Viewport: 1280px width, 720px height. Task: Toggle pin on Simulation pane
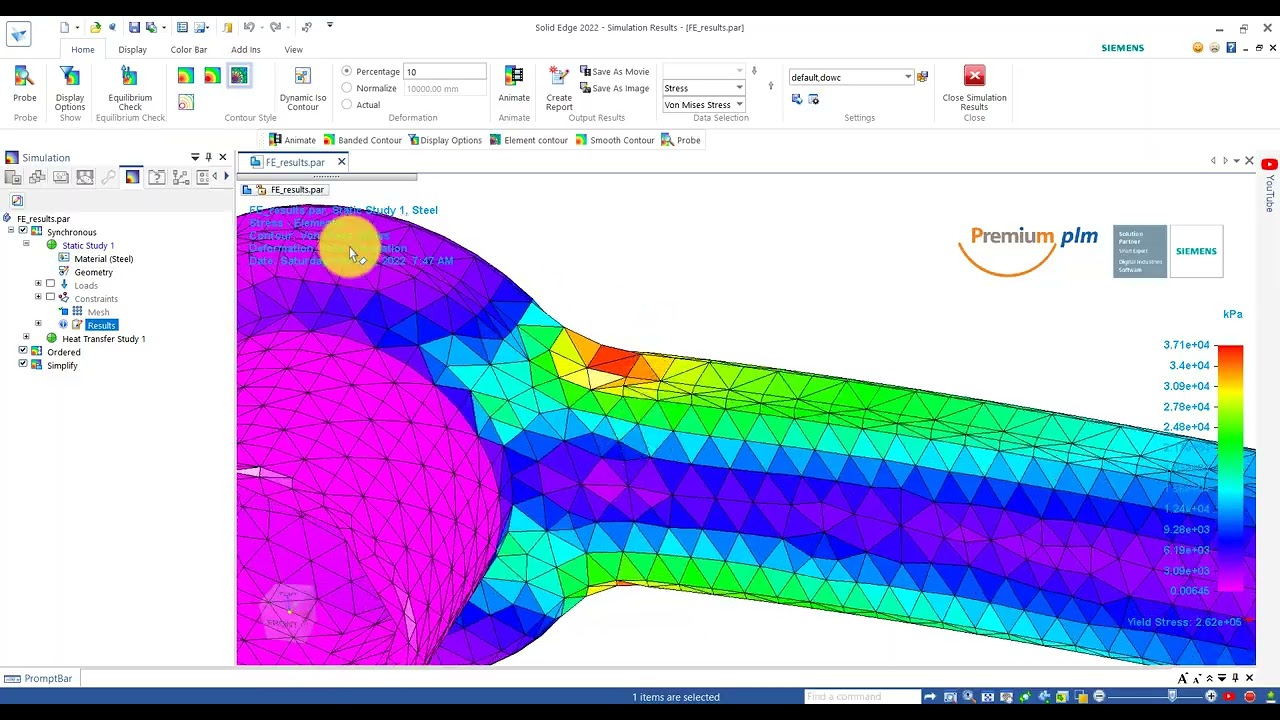point(208,157)
